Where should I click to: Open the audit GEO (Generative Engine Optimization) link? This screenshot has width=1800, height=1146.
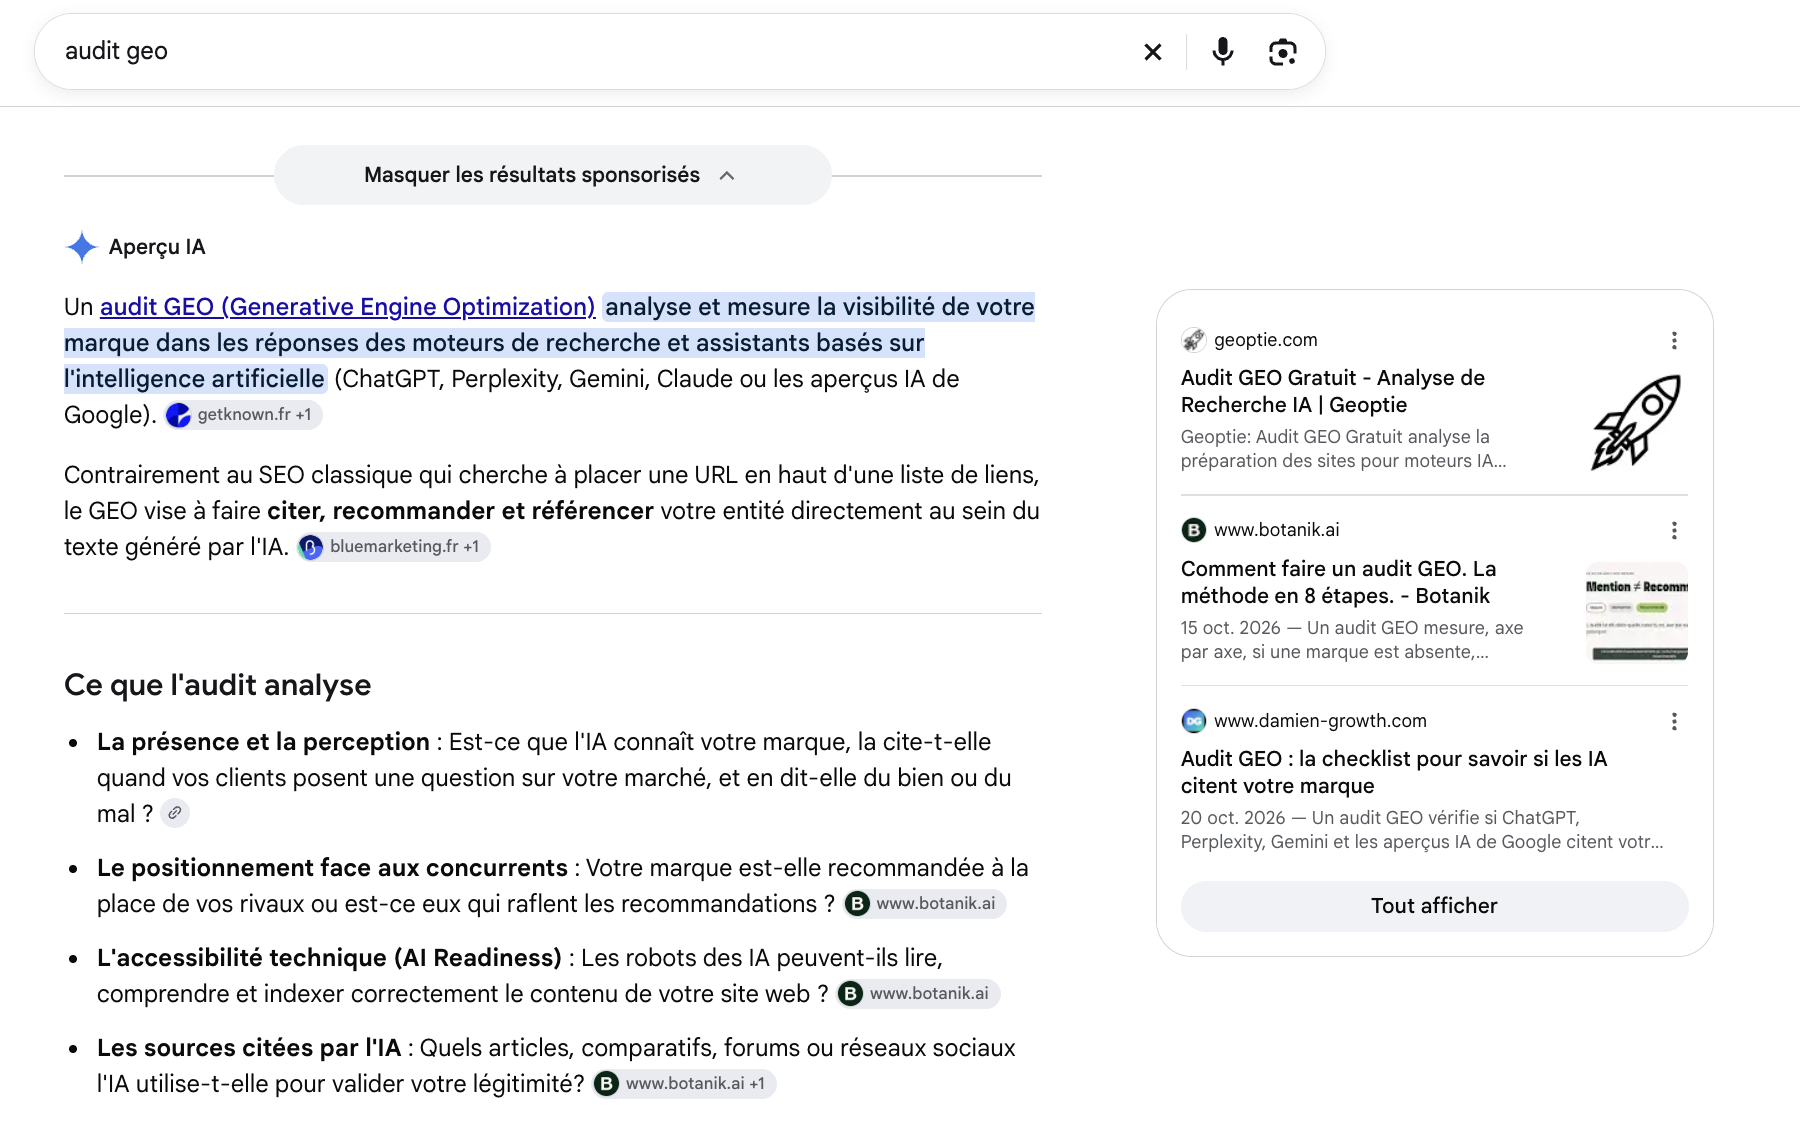tap(348, 307)
